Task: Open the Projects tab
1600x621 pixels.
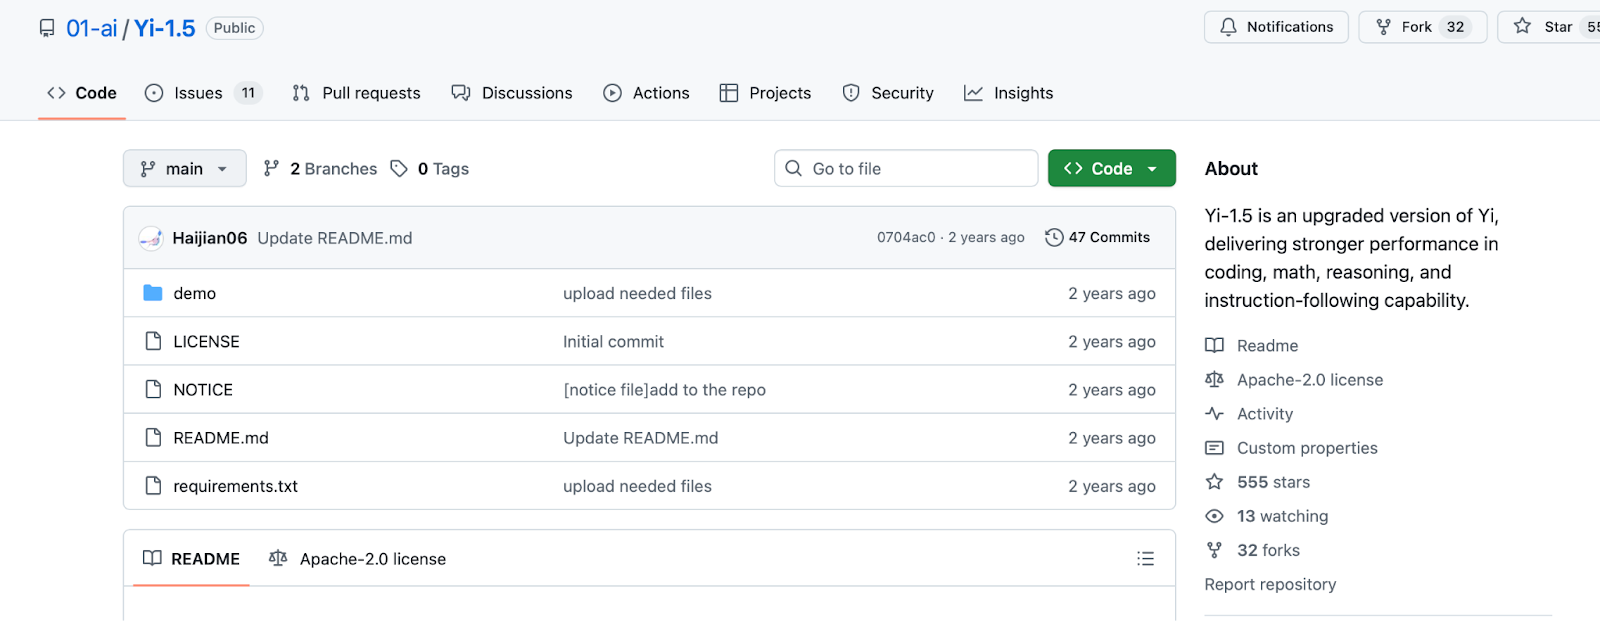Action: point(766,93)
